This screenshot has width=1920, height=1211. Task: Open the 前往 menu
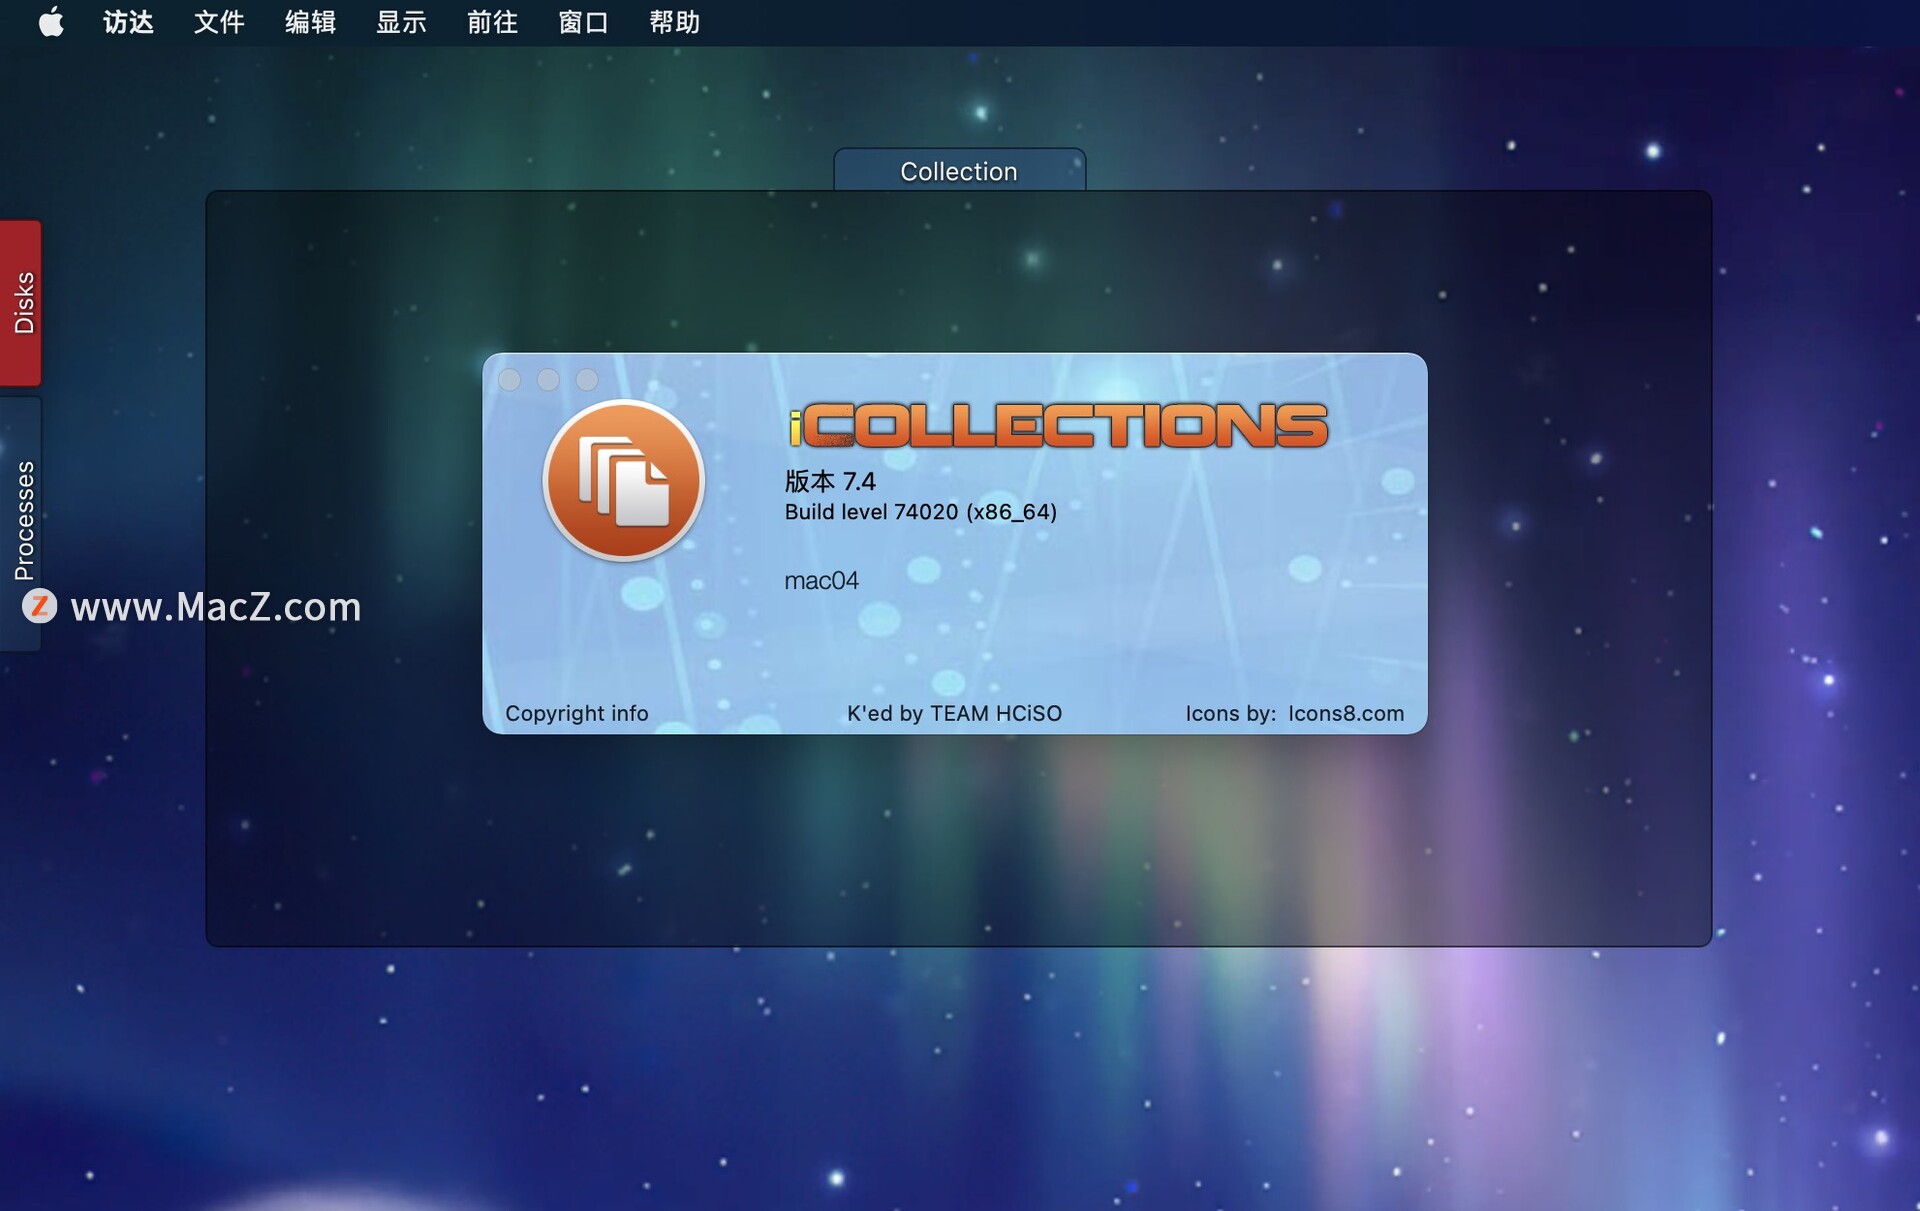point(492,22)
